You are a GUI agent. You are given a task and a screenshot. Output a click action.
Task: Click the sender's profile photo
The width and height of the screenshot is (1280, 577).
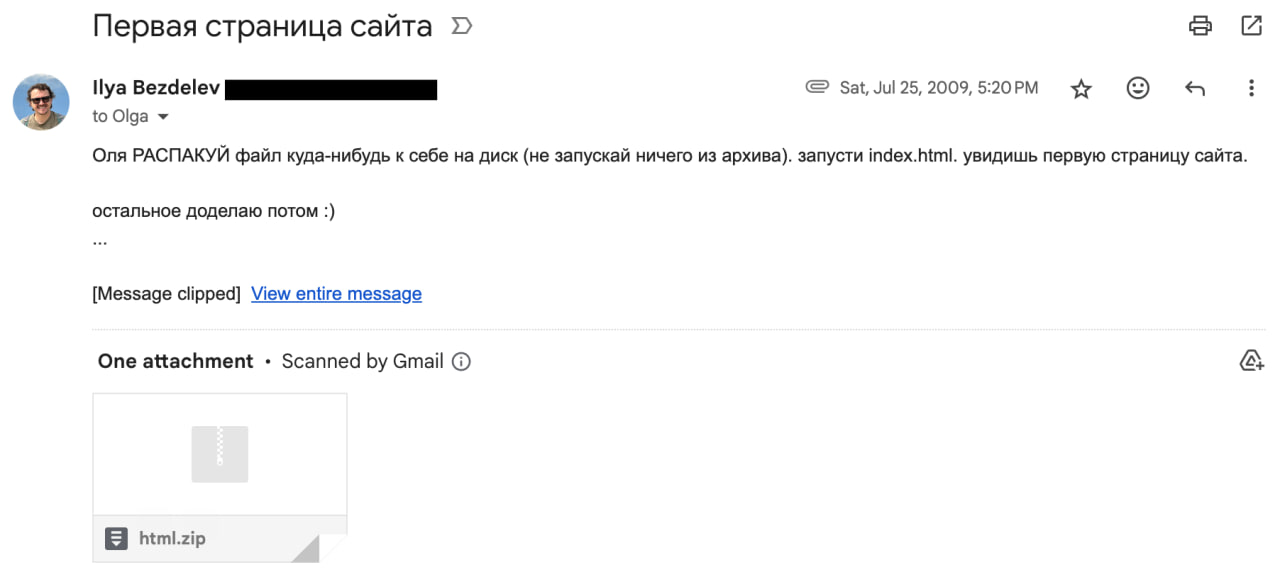(41, 102)
